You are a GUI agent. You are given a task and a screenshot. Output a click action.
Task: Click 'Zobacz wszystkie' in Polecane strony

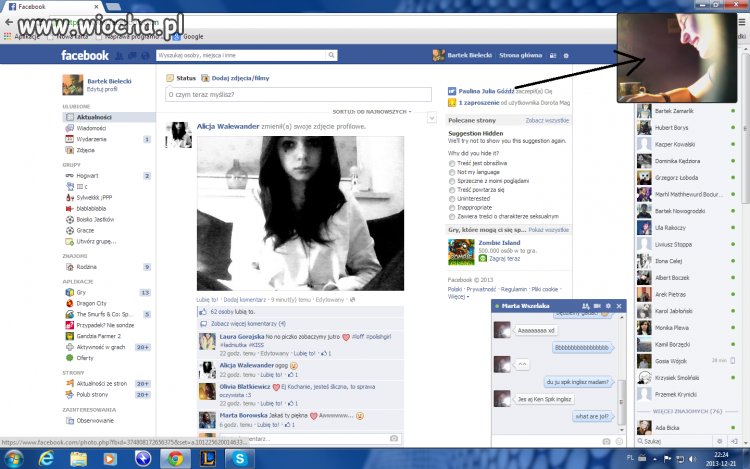pos(547,120)
